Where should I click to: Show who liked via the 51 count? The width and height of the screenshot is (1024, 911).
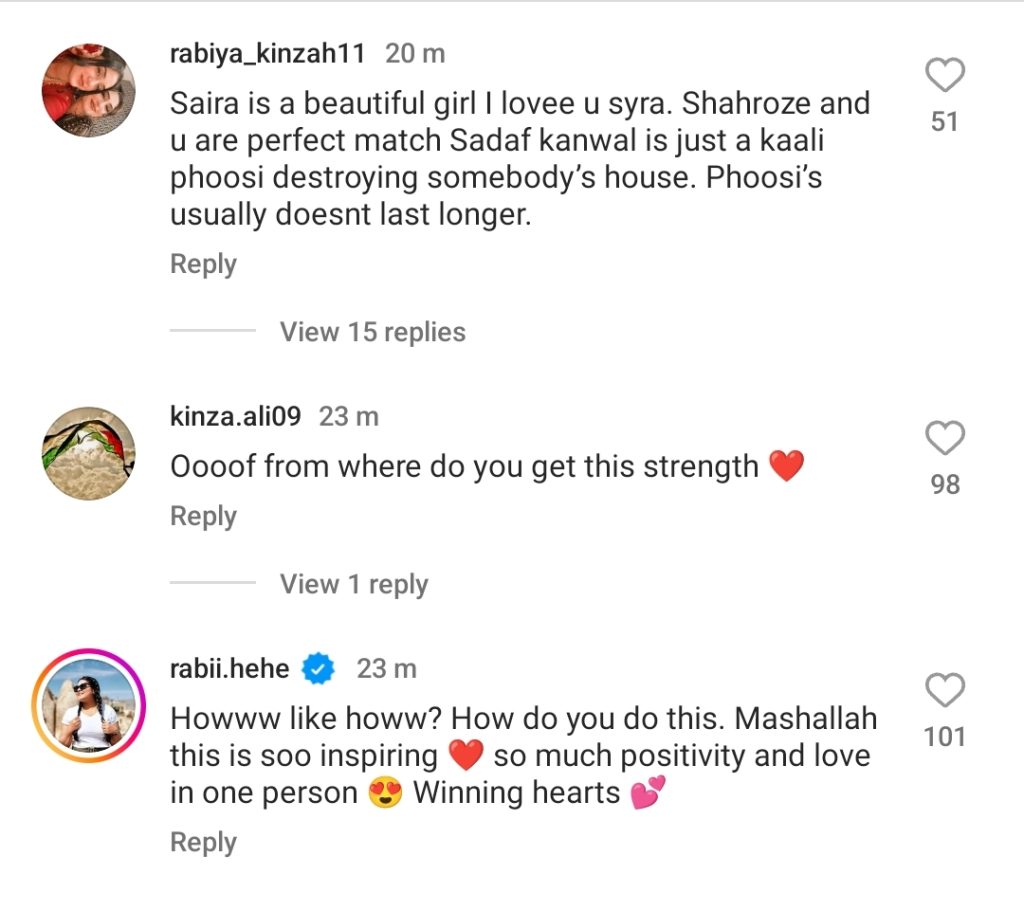point(945,122)
